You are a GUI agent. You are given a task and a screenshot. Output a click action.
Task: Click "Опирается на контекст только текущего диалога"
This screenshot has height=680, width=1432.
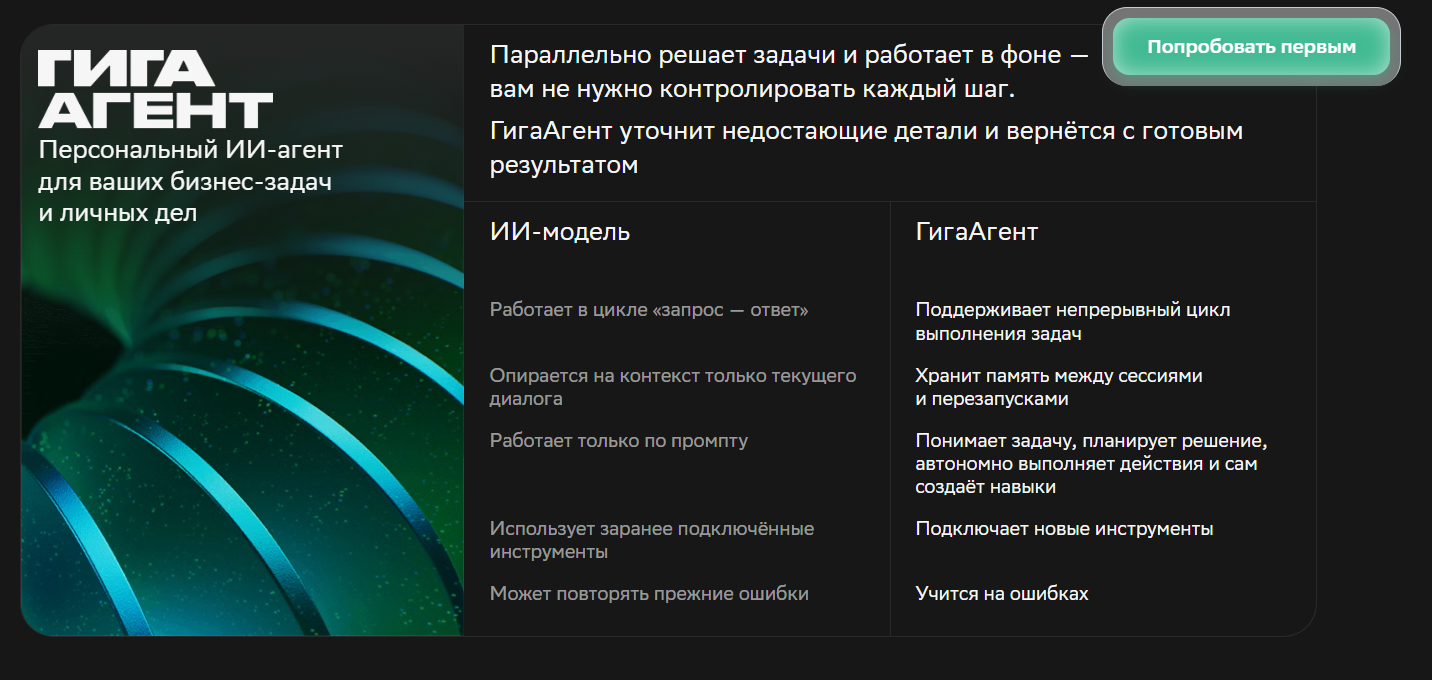(673, 387)
